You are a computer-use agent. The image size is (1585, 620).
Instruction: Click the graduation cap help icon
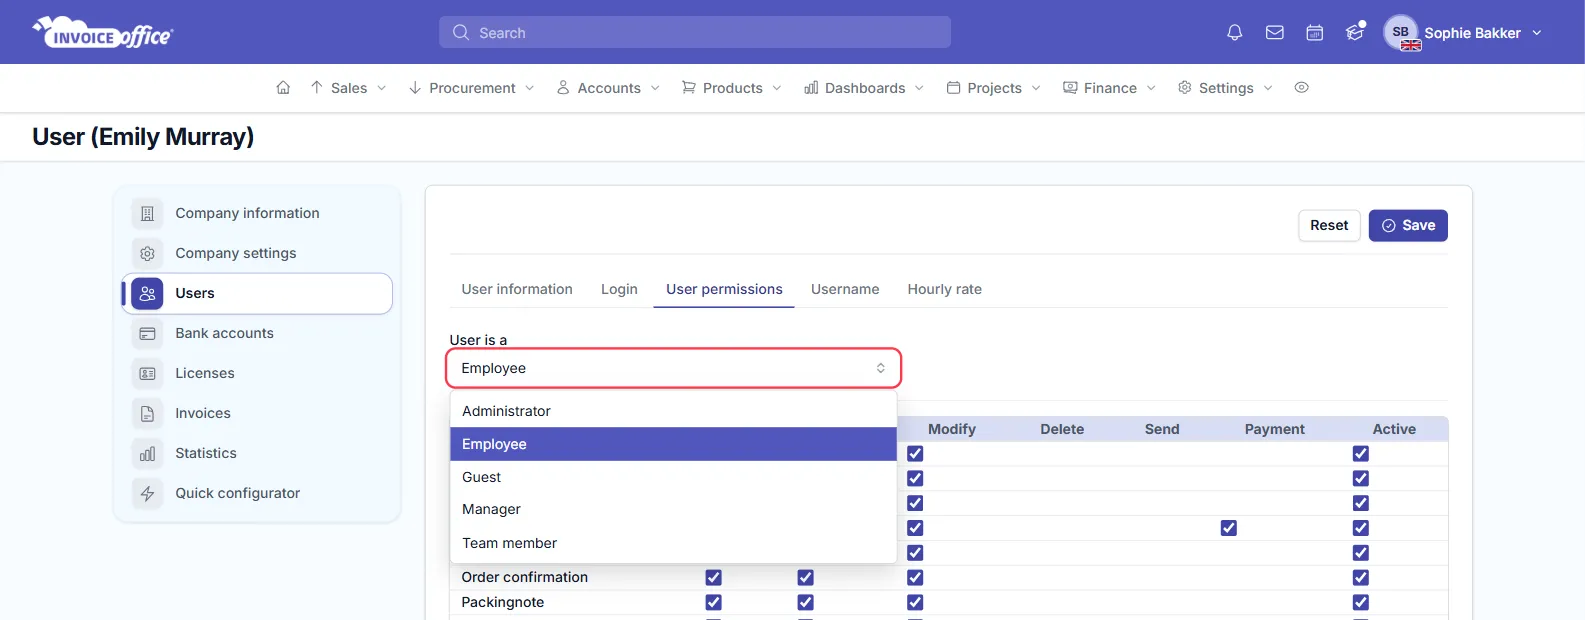pyautogui.click(x=1355, y=33)
